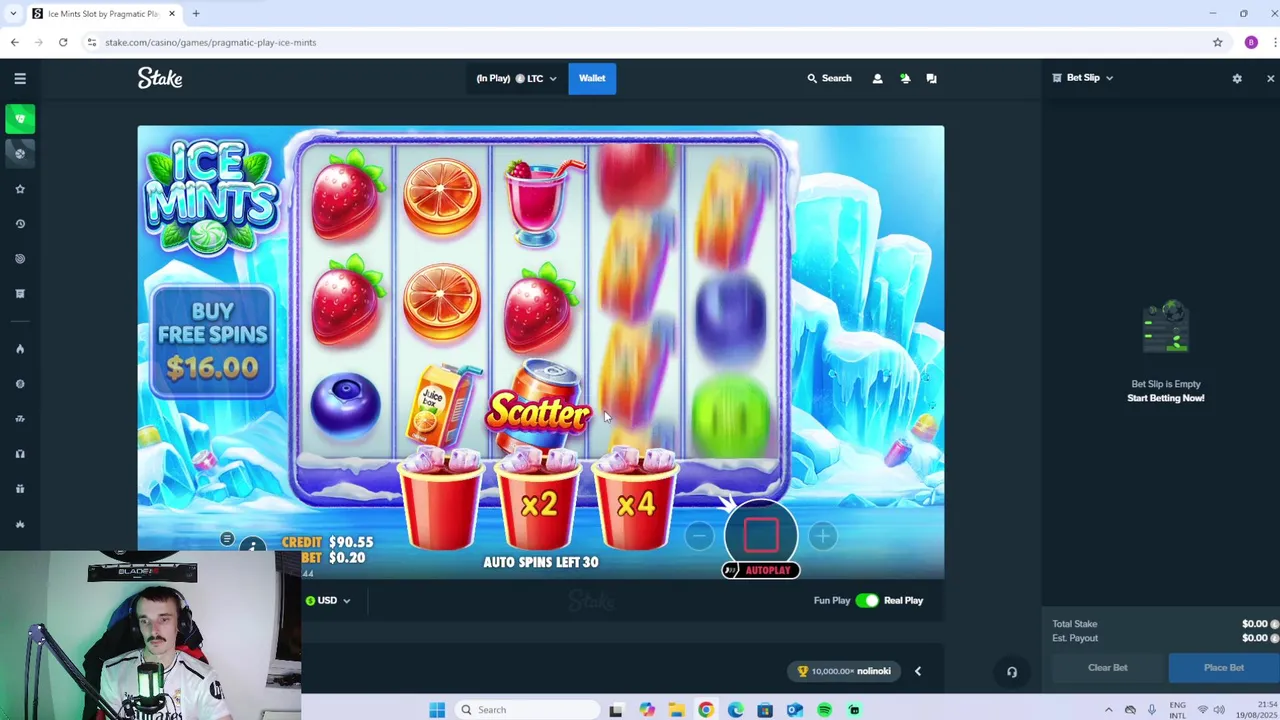Show hidden system tray icons
Screen dimensions: 1280x720
1108,710
